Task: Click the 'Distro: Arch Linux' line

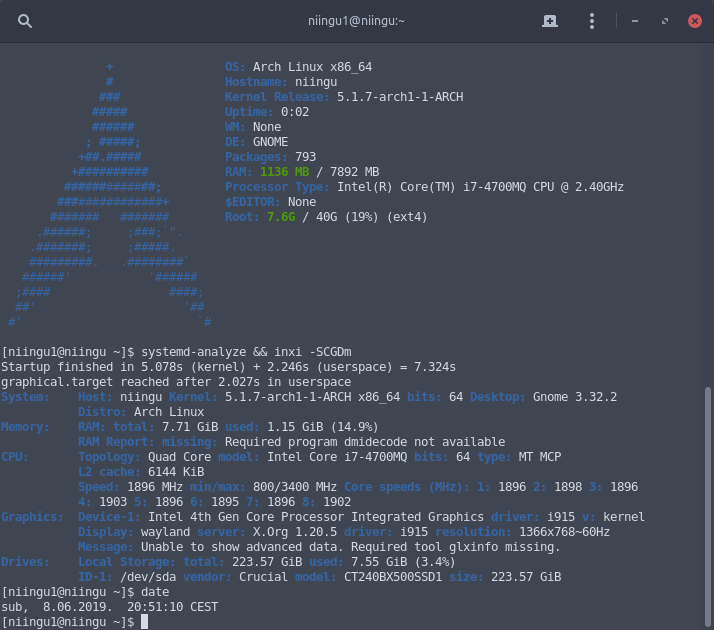Action: [x=141, y=412]
